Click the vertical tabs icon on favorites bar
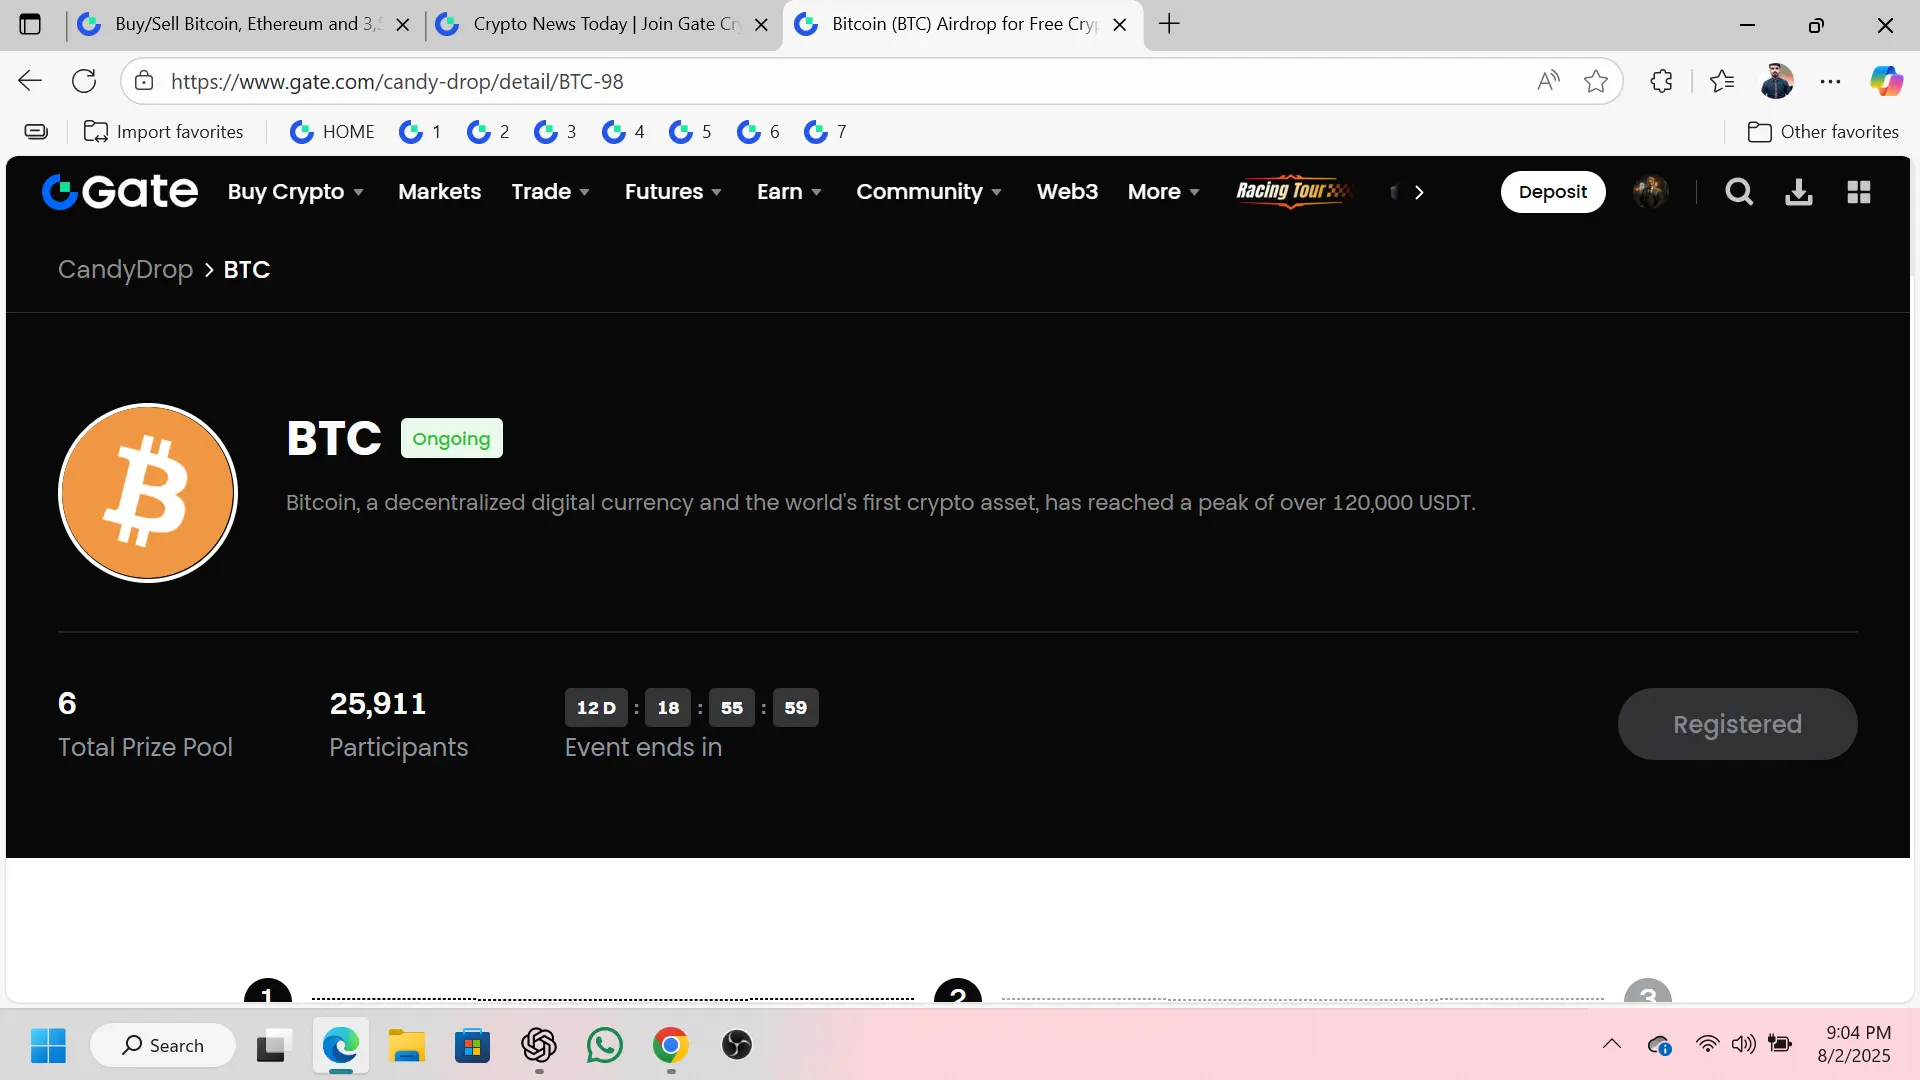The image size is (1920, 1080). pos(36,132)
